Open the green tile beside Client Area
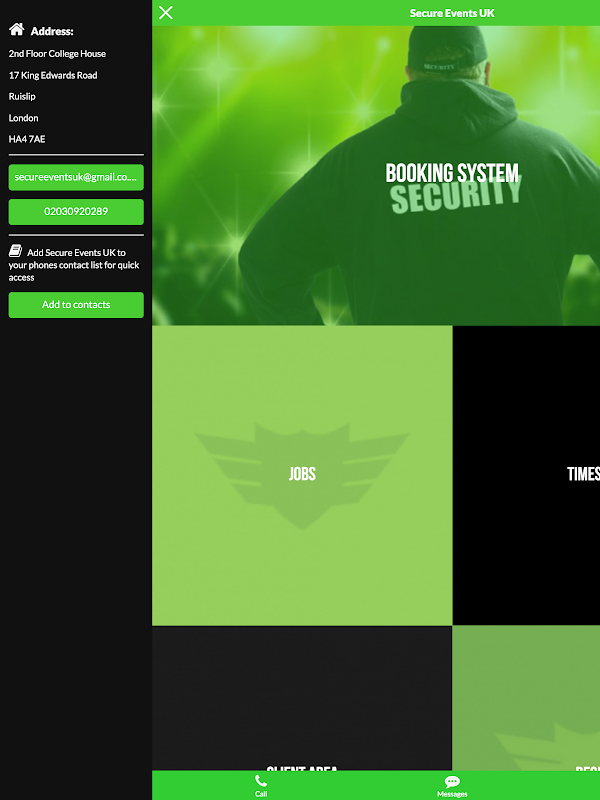 tap(526, 698)
